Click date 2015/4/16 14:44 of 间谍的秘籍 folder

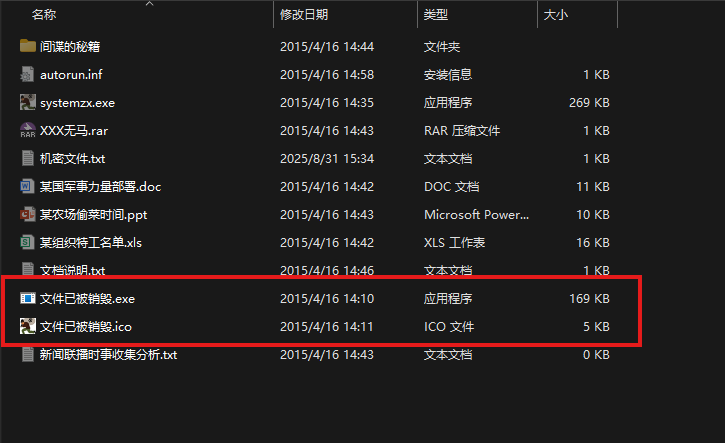click(x=327, y=46)
